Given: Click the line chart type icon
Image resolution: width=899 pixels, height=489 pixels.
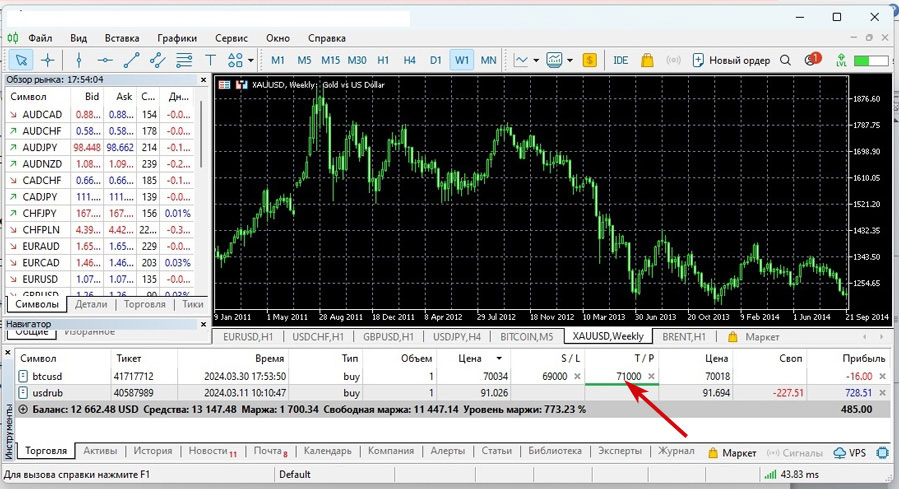Looking at the screenshot, I should [521, 60].
